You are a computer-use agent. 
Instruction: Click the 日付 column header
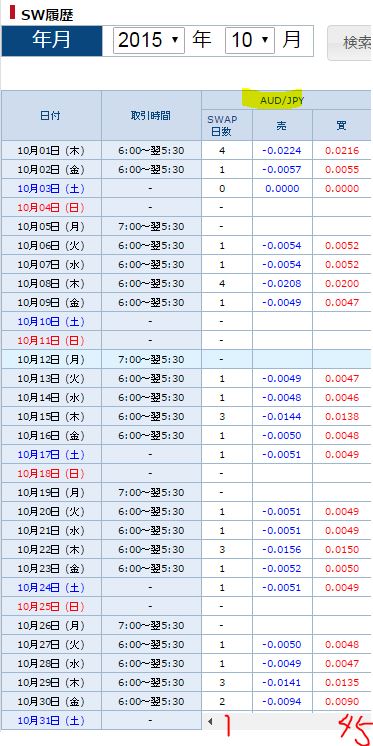(50, 116)
